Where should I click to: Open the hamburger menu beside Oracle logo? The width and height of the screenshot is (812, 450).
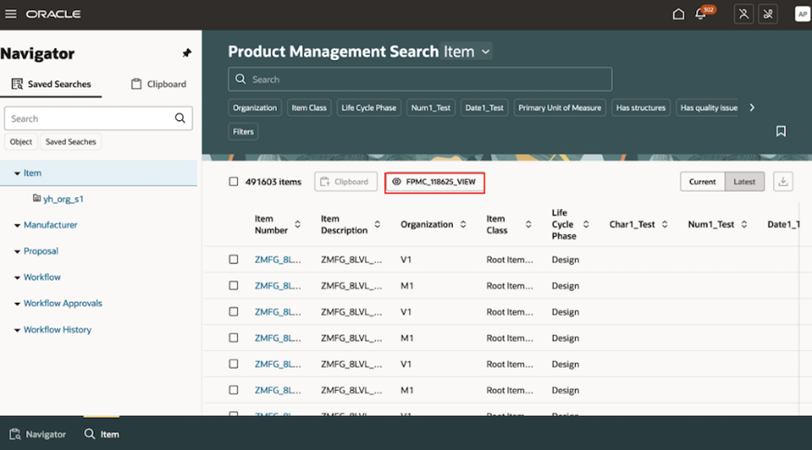click(x=11, y=14)
